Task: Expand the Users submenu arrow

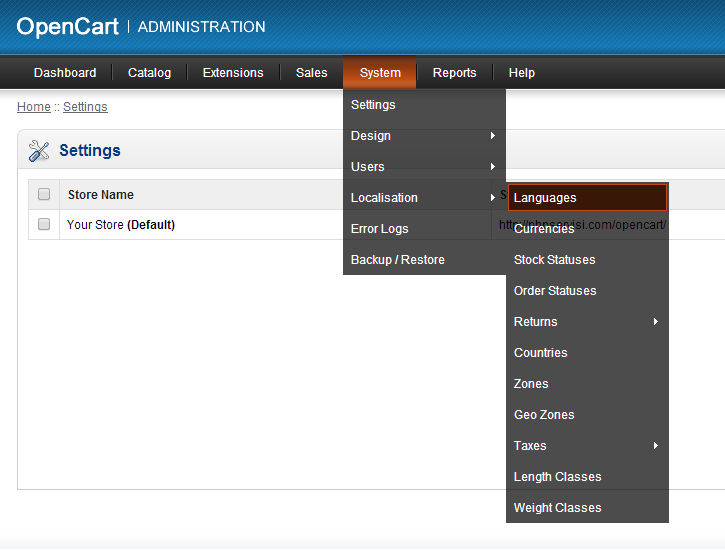Action: [493, 166]
